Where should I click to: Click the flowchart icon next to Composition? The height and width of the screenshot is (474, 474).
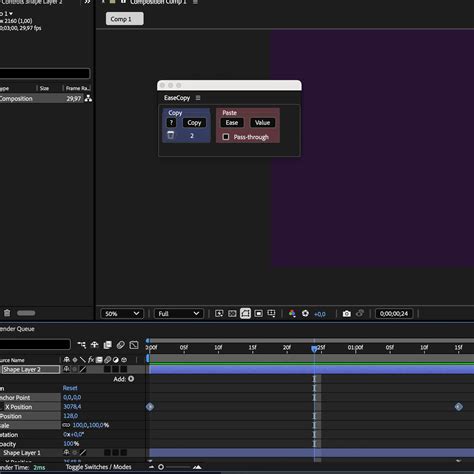[88, 99]
